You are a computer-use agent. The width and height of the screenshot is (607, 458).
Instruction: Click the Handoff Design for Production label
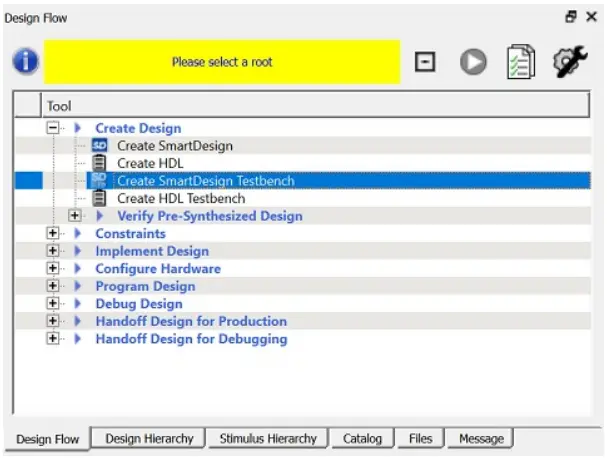[x=191, y=321]
